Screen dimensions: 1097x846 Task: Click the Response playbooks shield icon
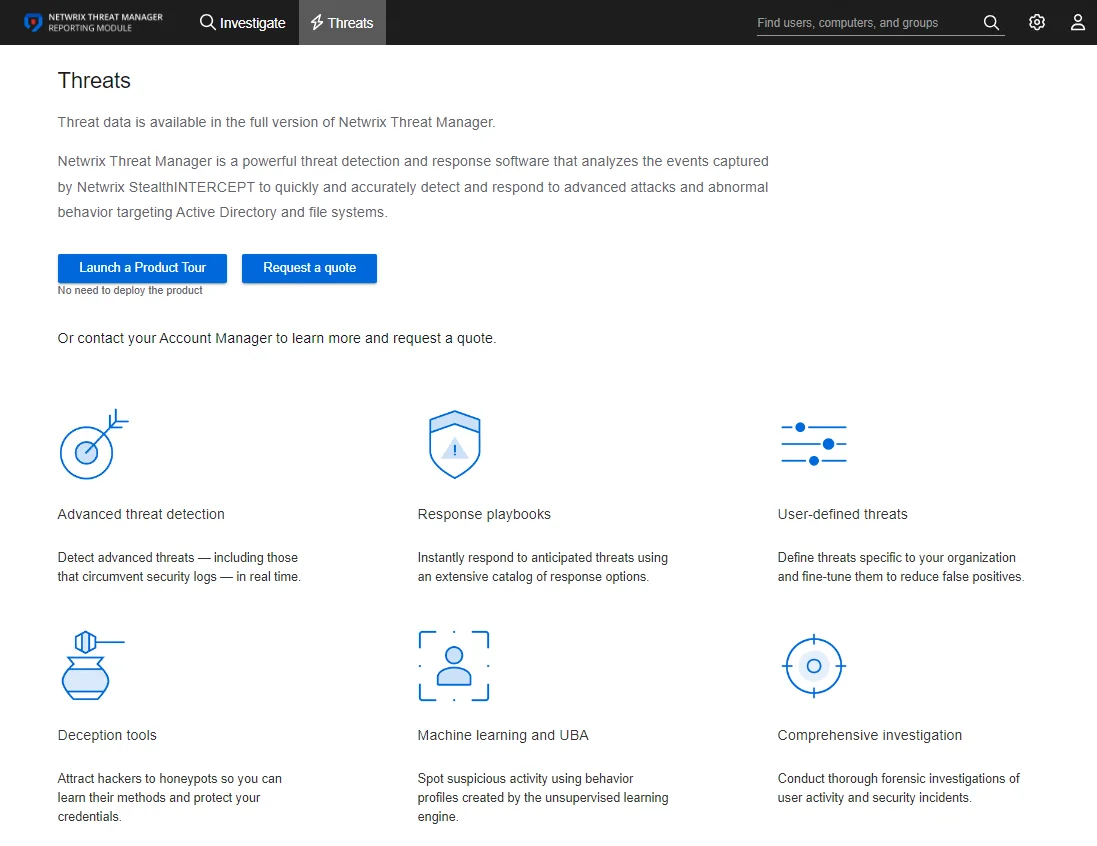point(454,444)
